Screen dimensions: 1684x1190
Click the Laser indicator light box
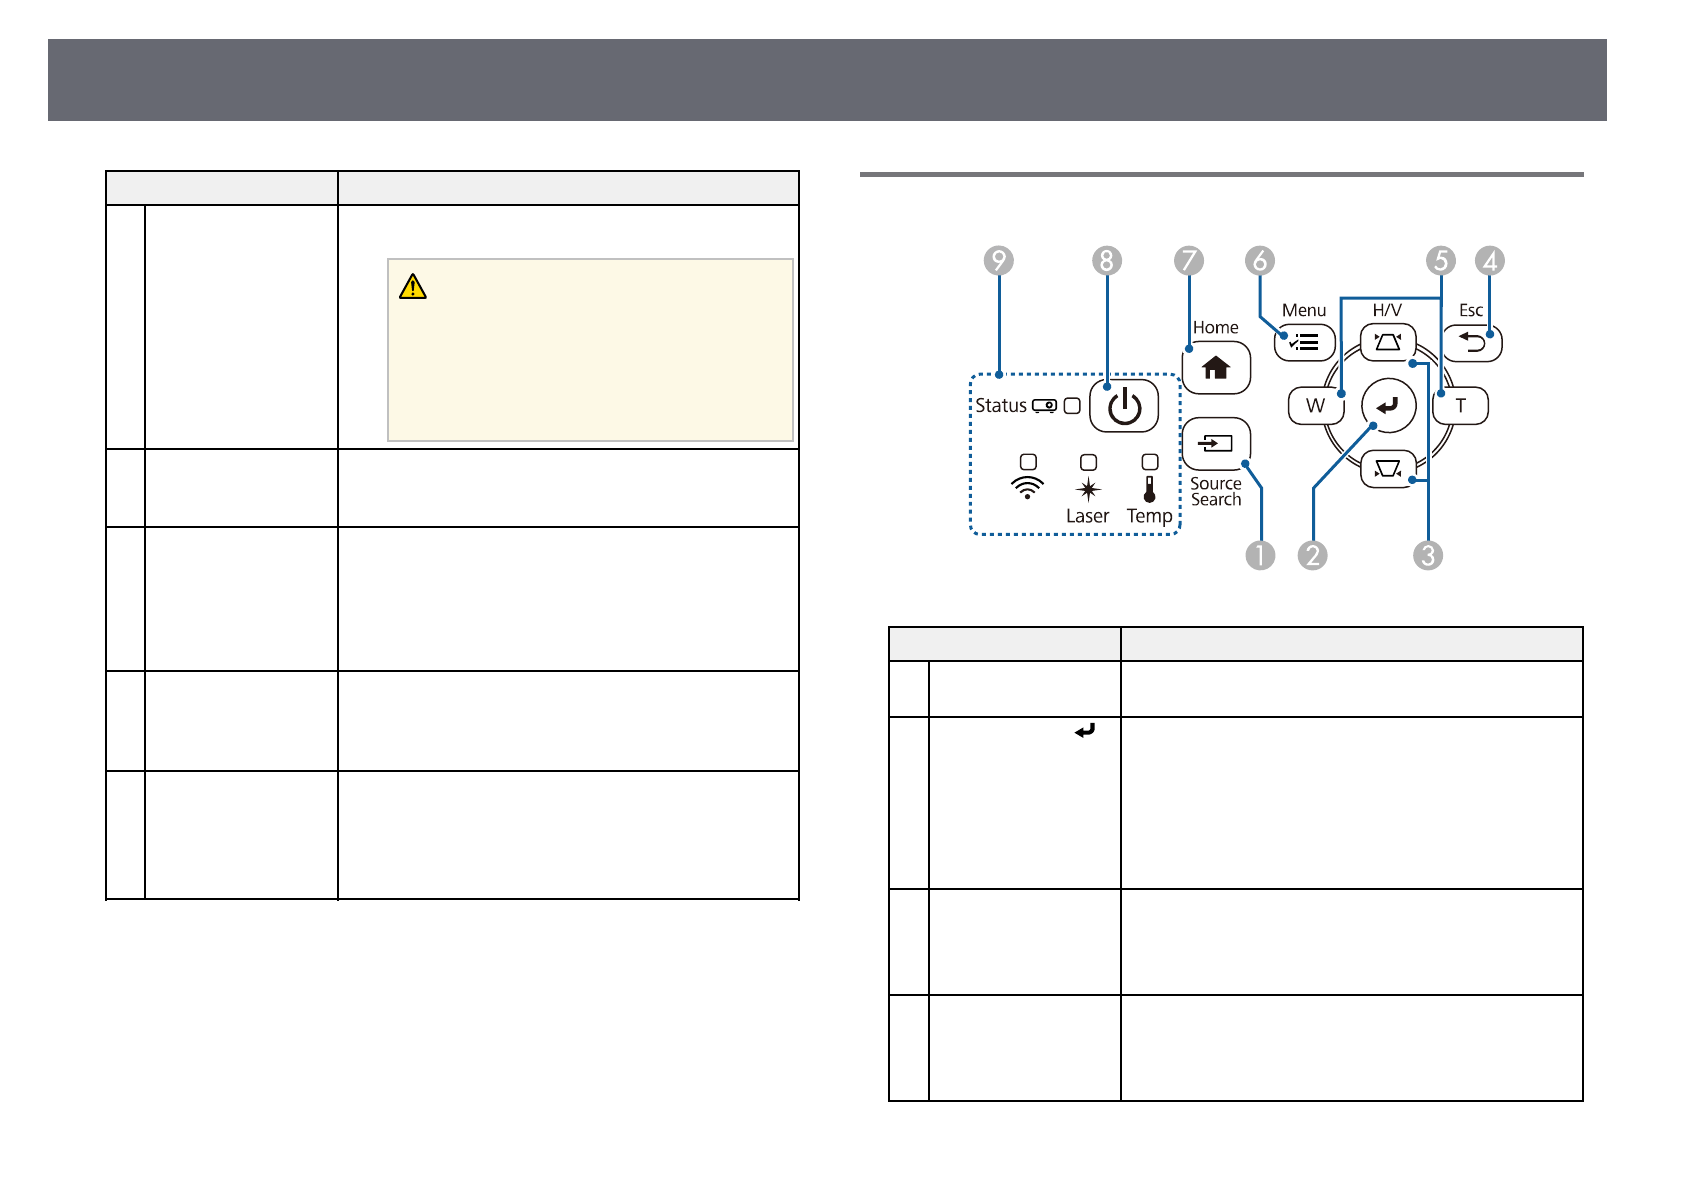point(1088,462)
